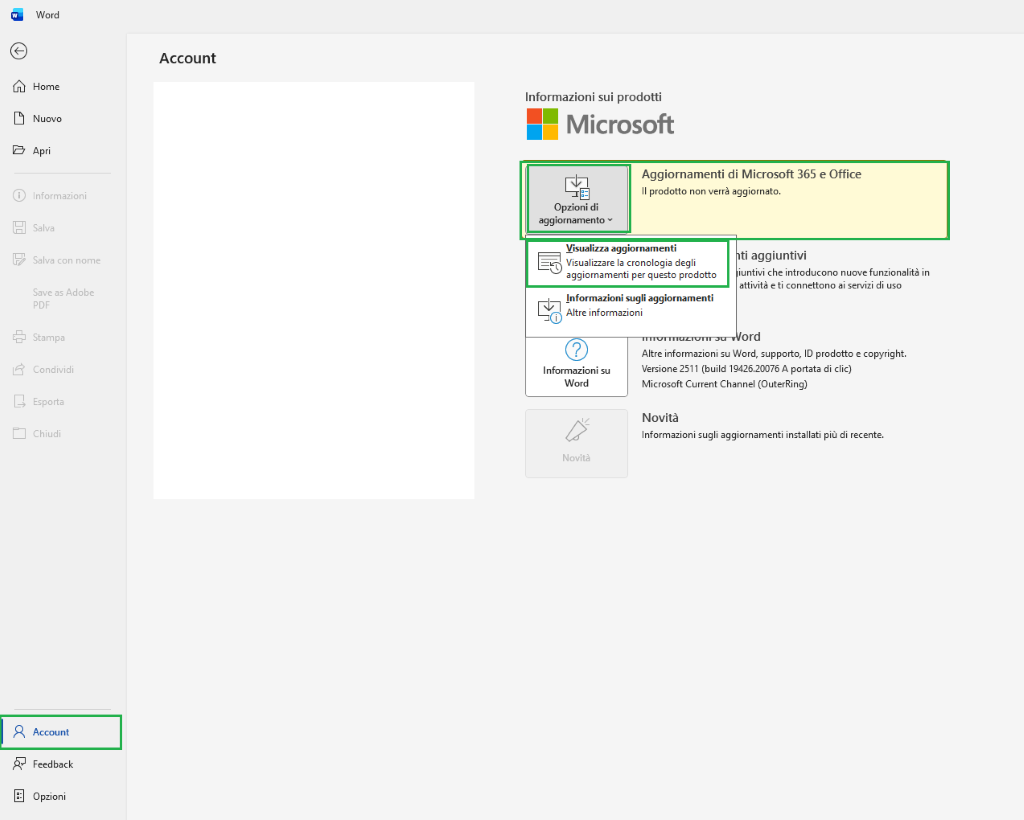Click the Versione 2511 build text

[746, 369]
